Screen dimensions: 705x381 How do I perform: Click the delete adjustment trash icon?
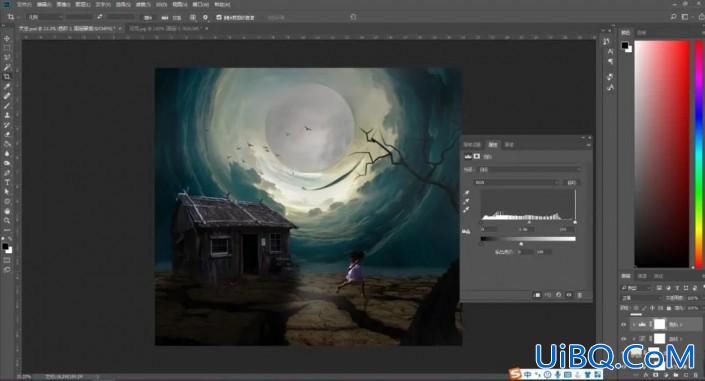tap(580, 295)
